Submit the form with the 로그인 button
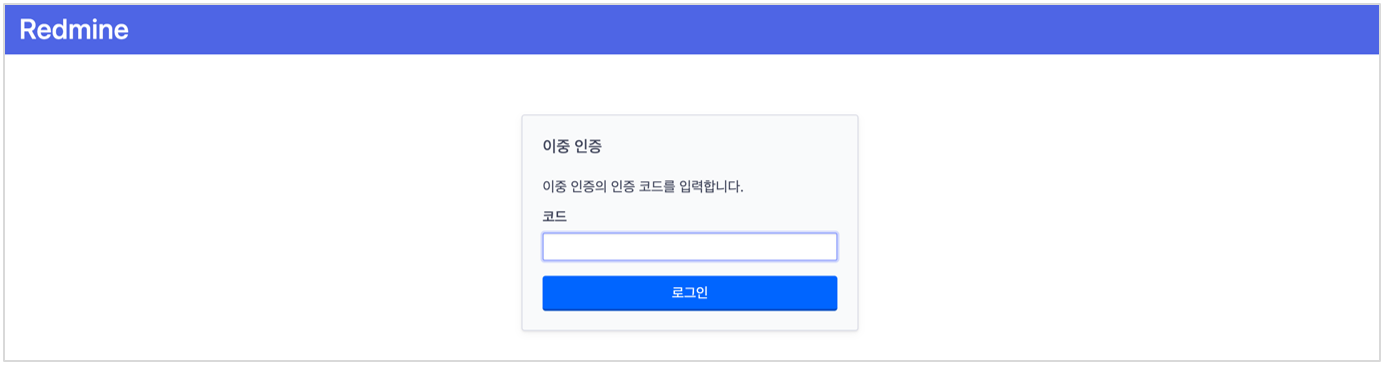 coord(690,293)
